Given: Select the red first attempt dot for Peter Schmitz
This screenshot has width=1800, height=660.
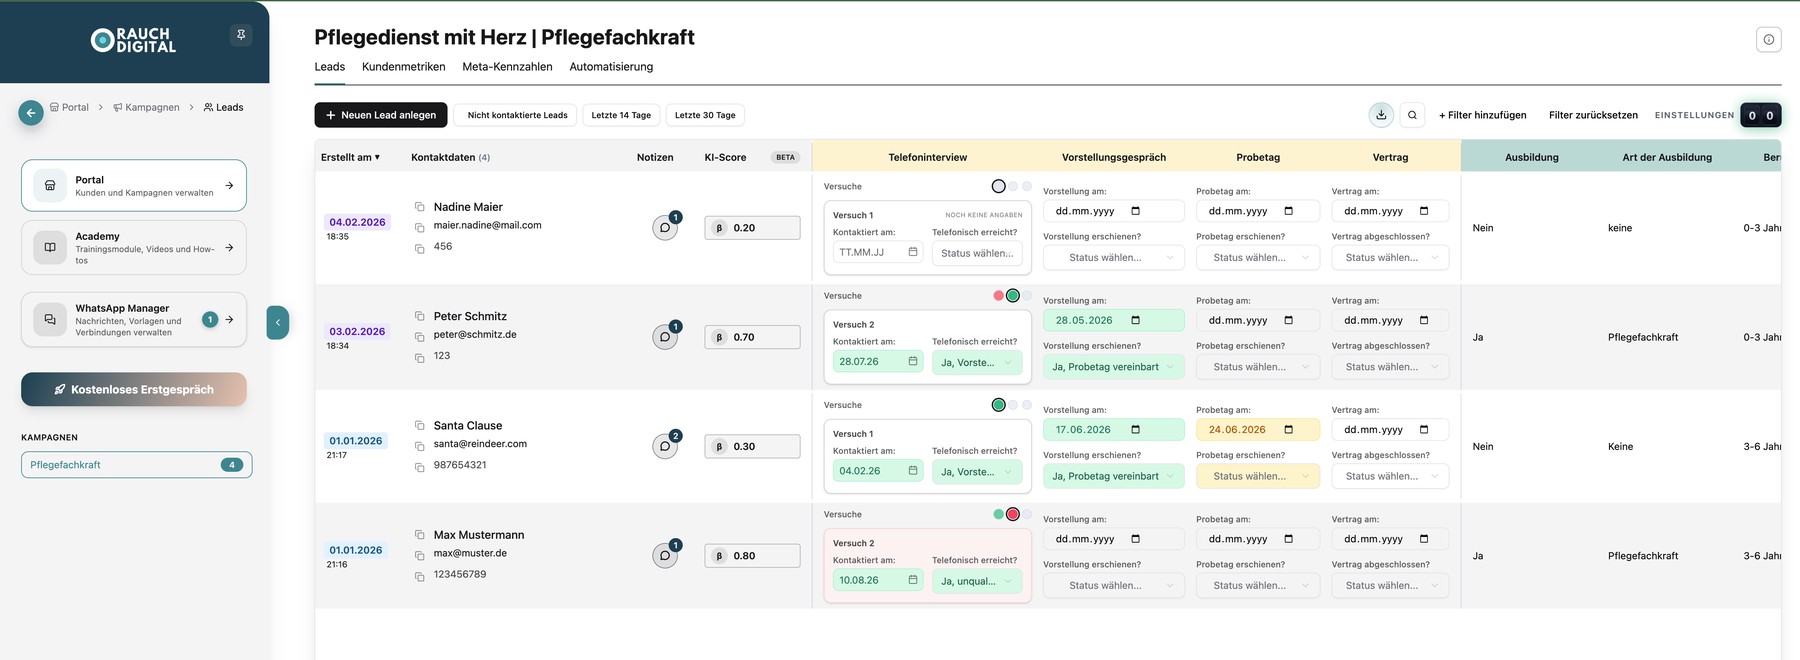Looking at the screenshot, I should click(x=998, y=296).
